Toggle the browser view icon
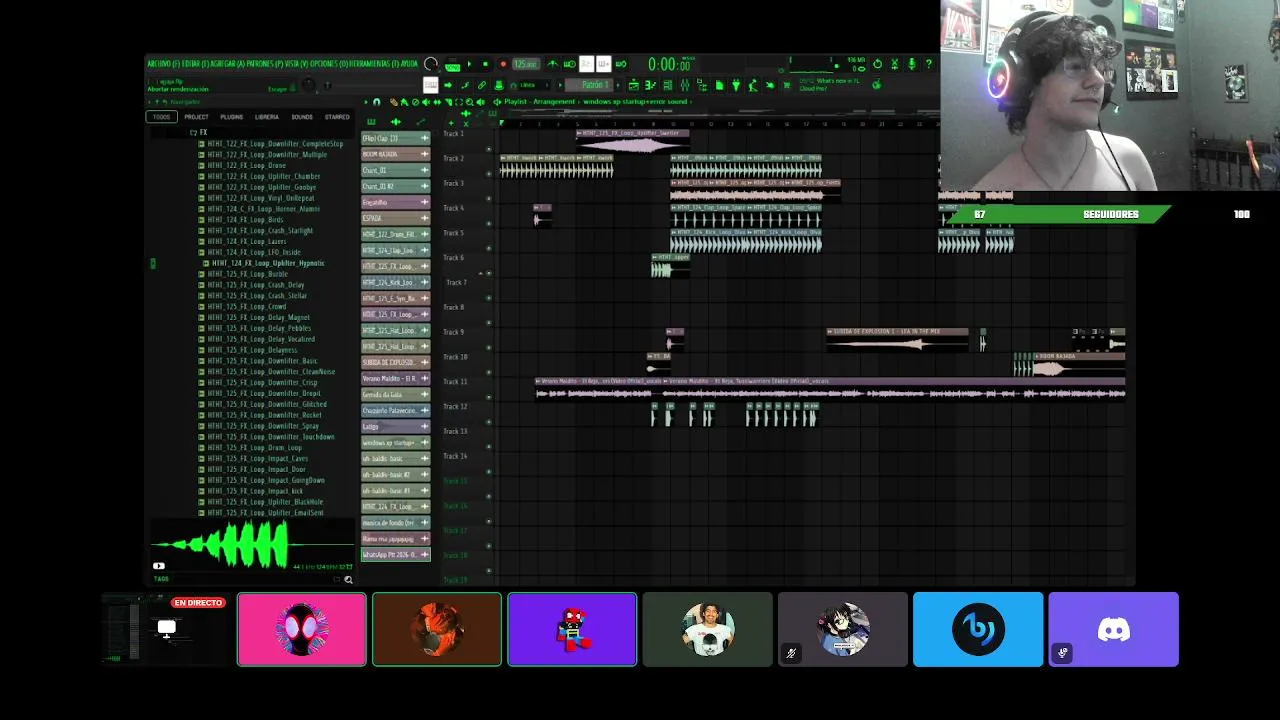Screen dimensions: 1280x720 tap(702, 85)
